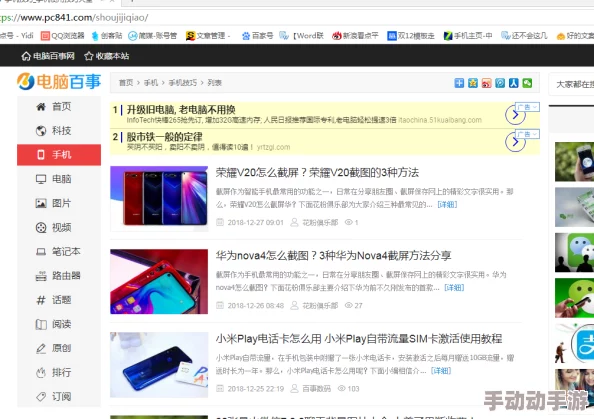Screen dimensions: 594x419
Task: Go to 首页 in left sidebar
Action: click(x=59, y=106)
